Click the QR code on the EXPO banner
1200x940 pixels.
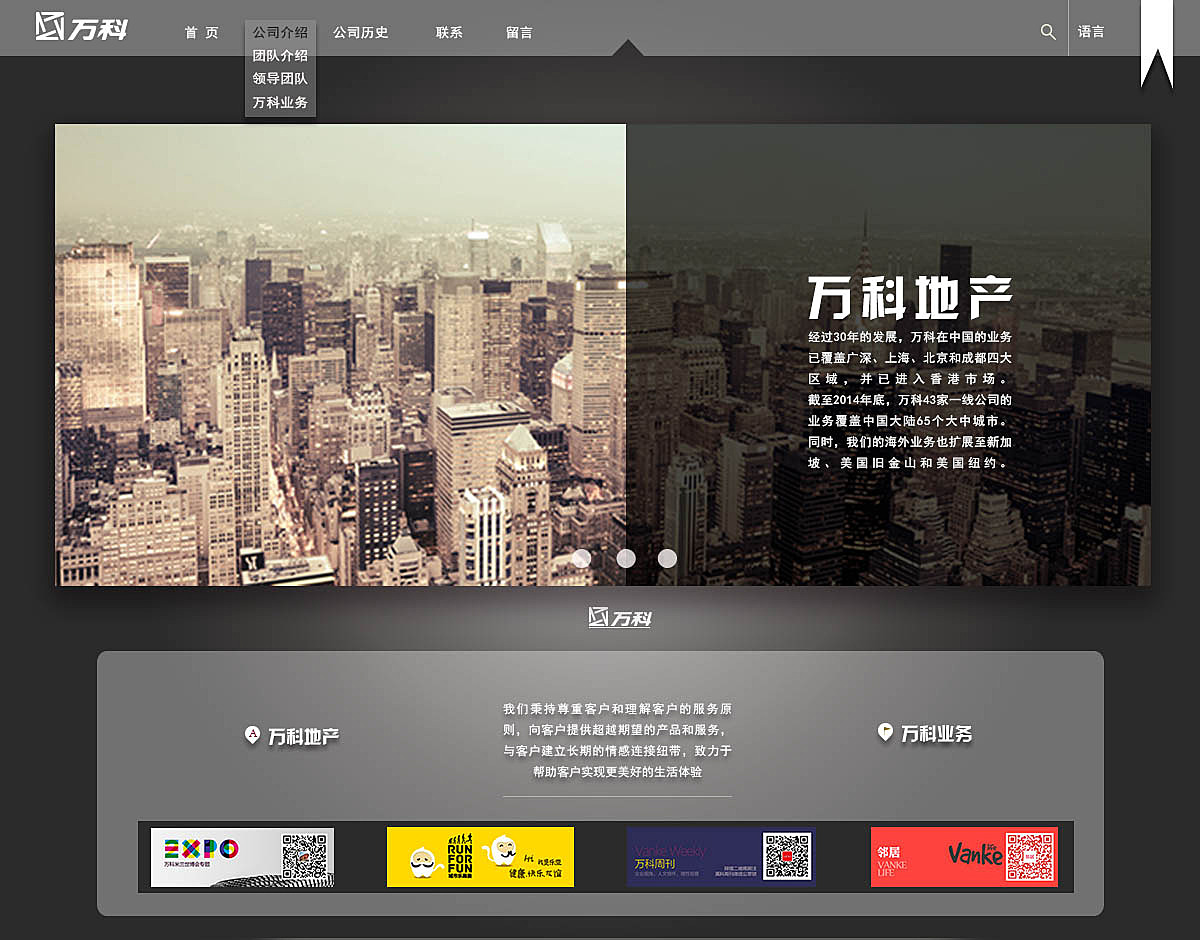coord(305,858)
